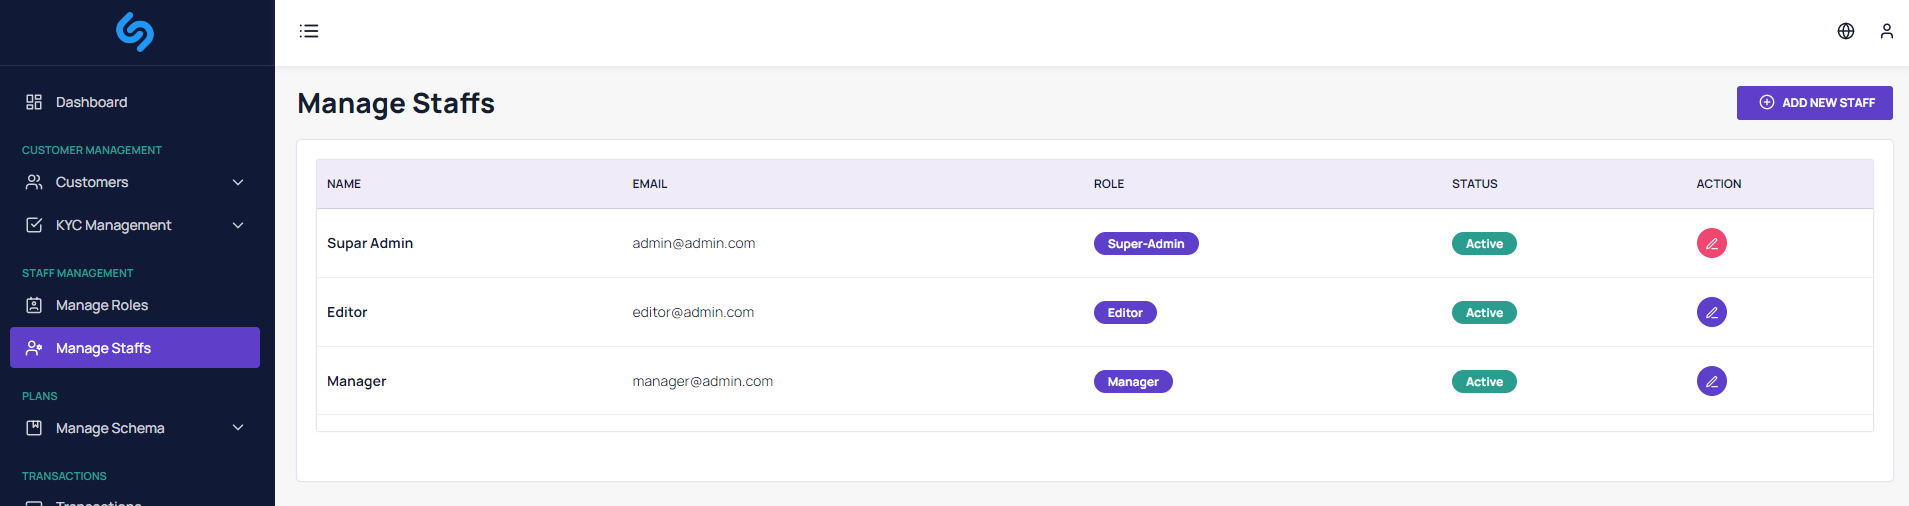Expand the KYC Management submenu
This screenshot has height=506, width=1909.
238,225
